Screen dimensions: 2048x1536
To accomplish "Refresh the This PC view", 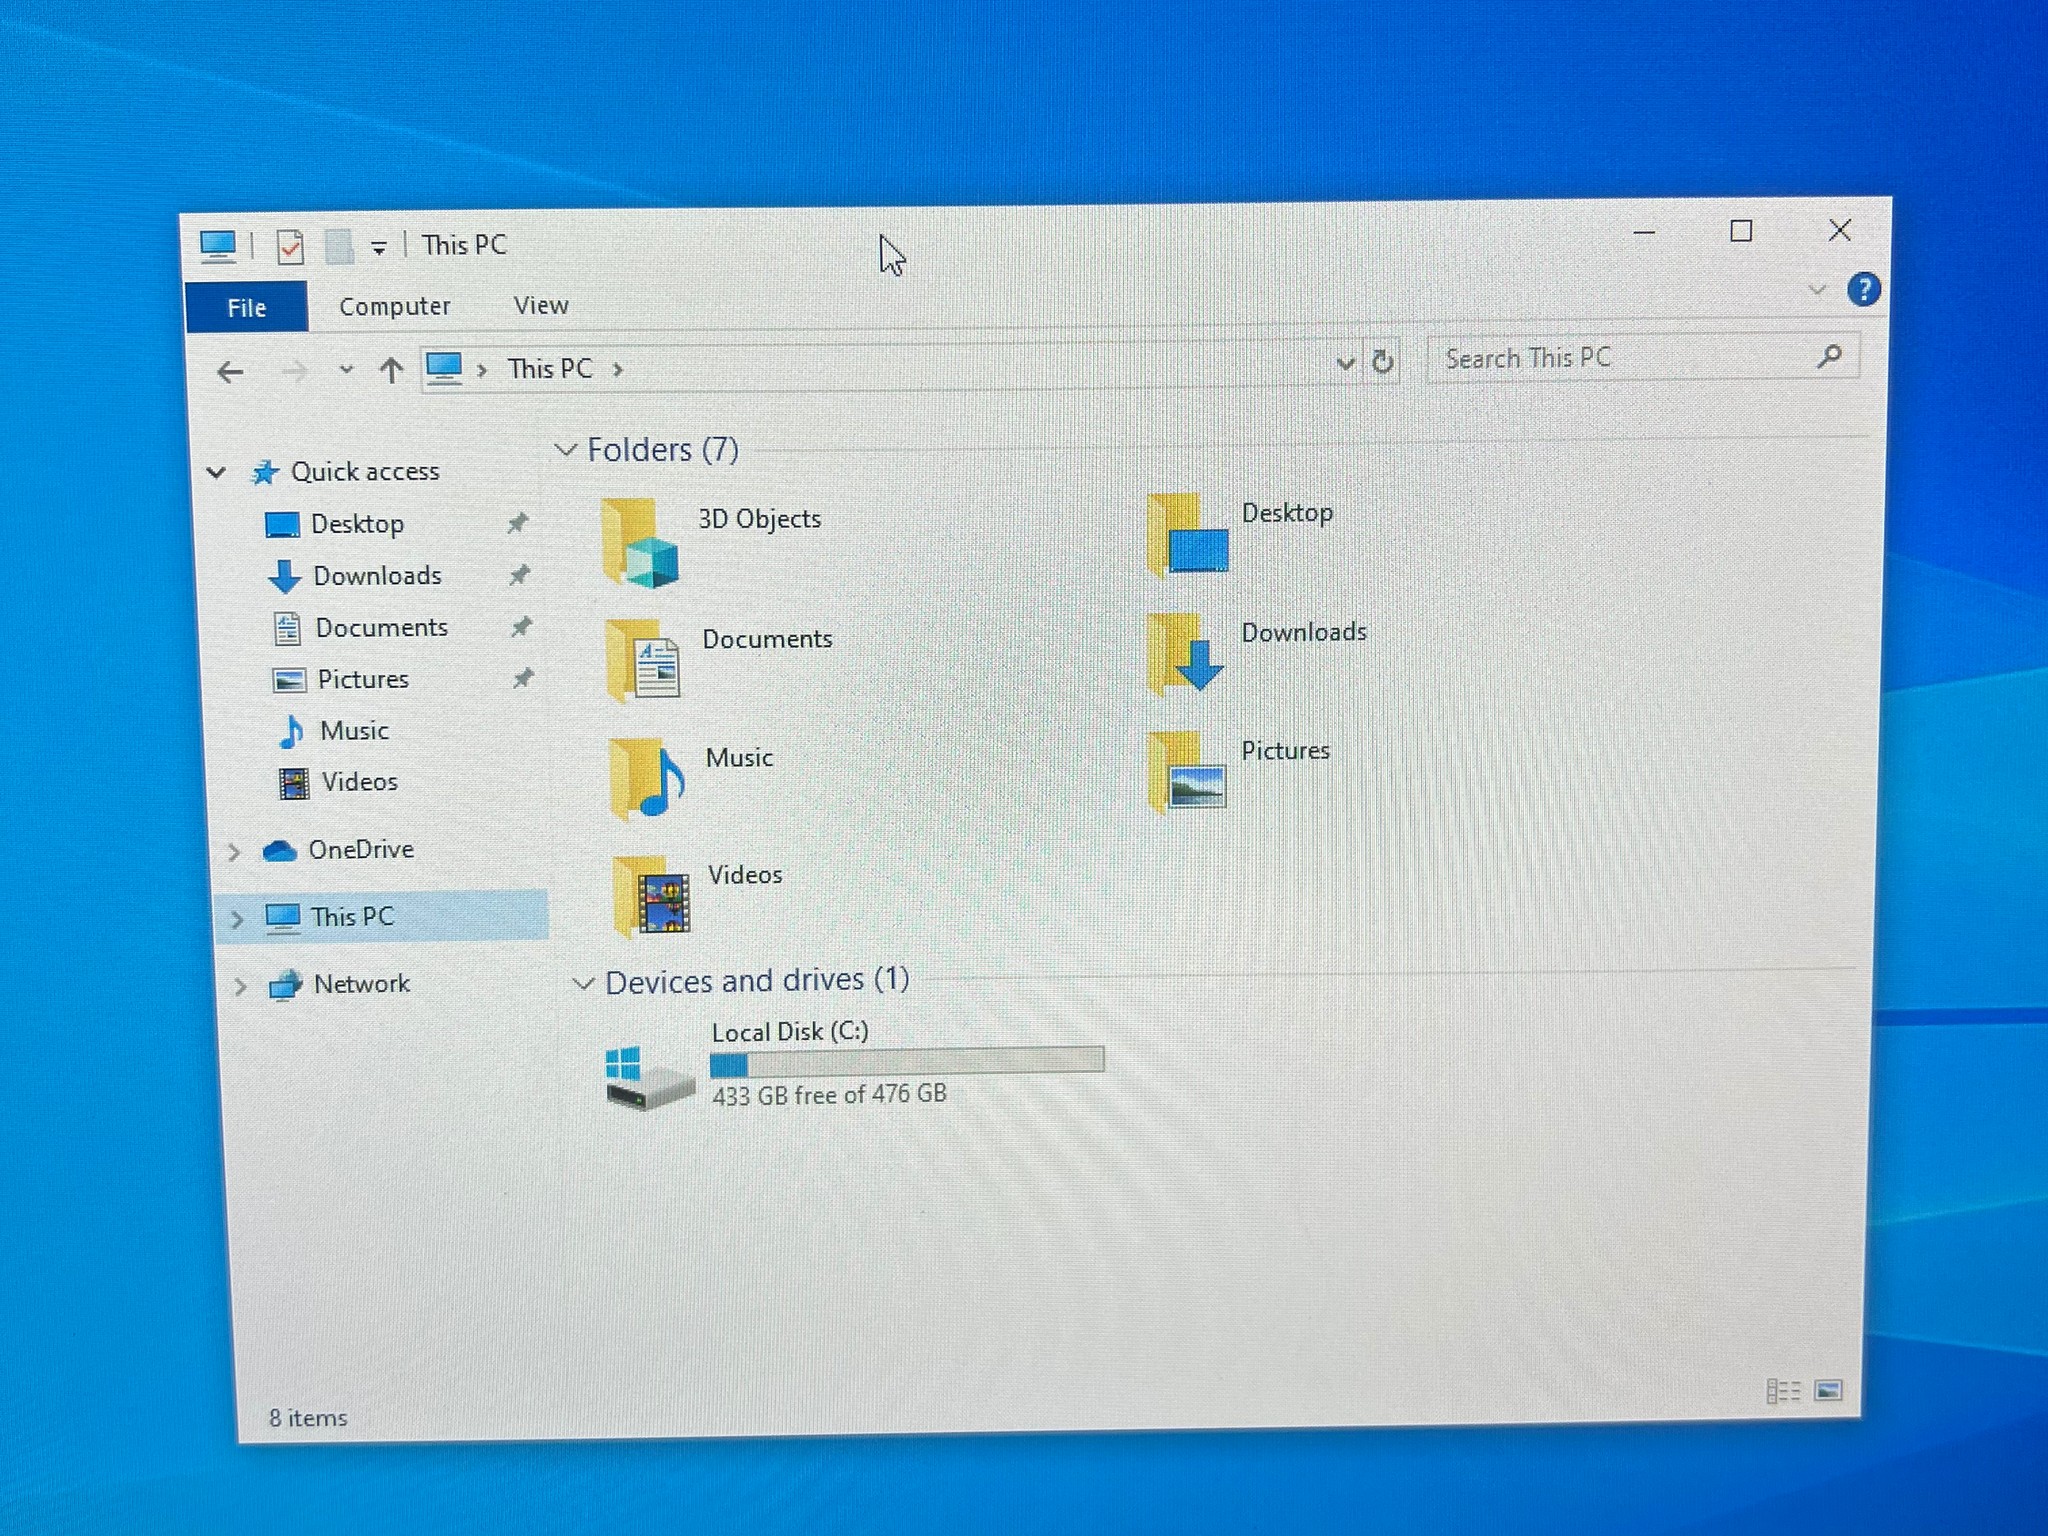I will [1383, 361].
